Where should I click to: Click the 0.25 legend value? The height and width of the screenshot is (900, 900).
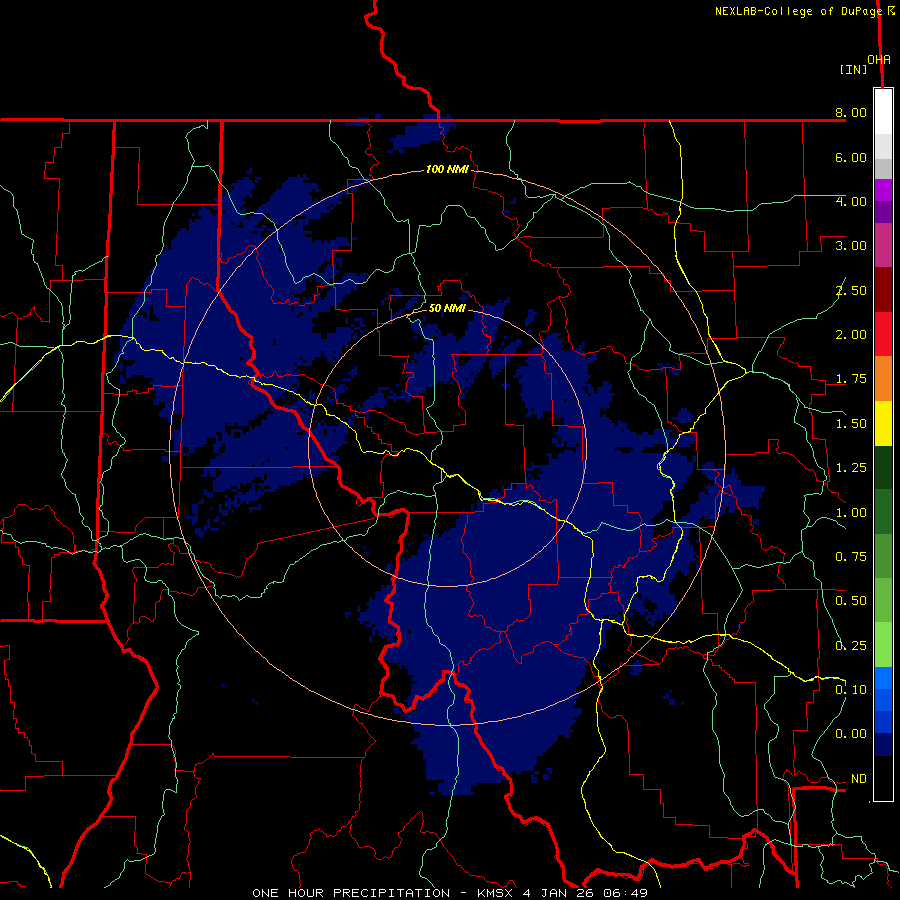(851, 646)
